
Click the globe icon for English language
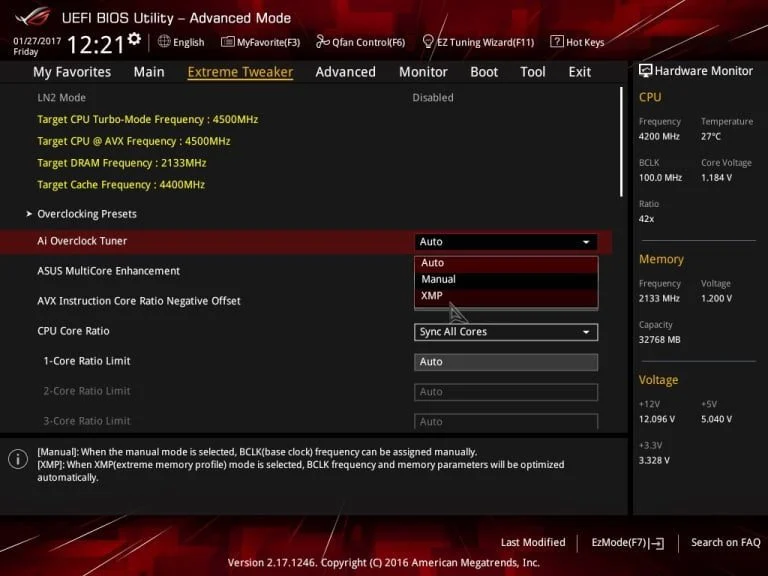164,42
